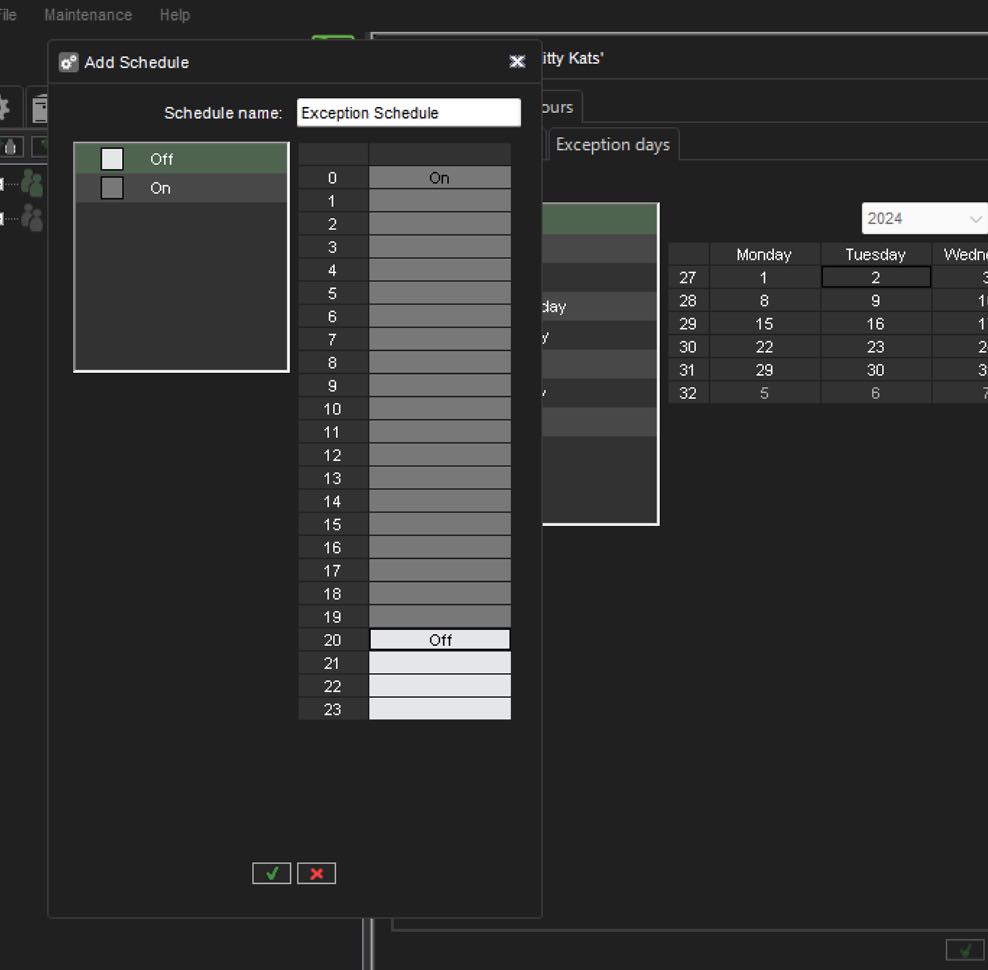988x970 pixels.
Task: Click the door icon in left toolbar
Action: pos(39,108)
